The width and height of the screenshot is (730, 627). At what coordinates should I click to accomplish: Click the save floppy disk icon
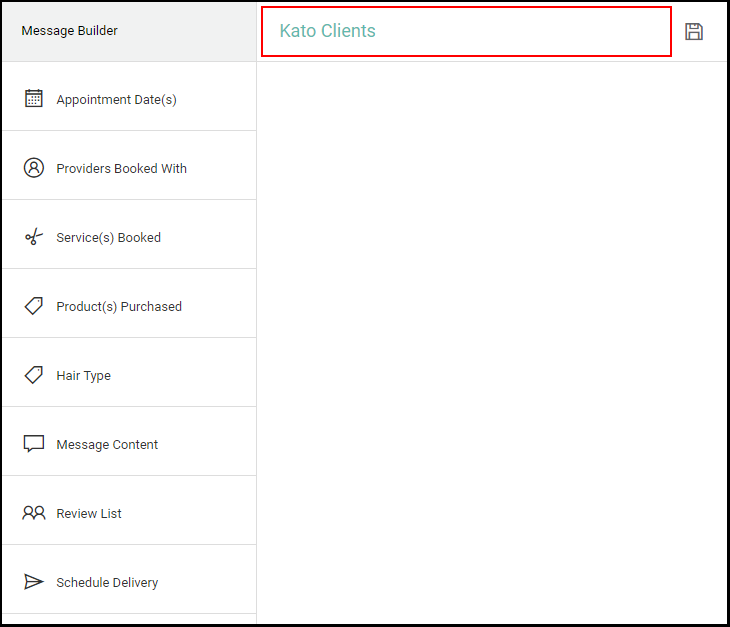click(x=694, y=32)
